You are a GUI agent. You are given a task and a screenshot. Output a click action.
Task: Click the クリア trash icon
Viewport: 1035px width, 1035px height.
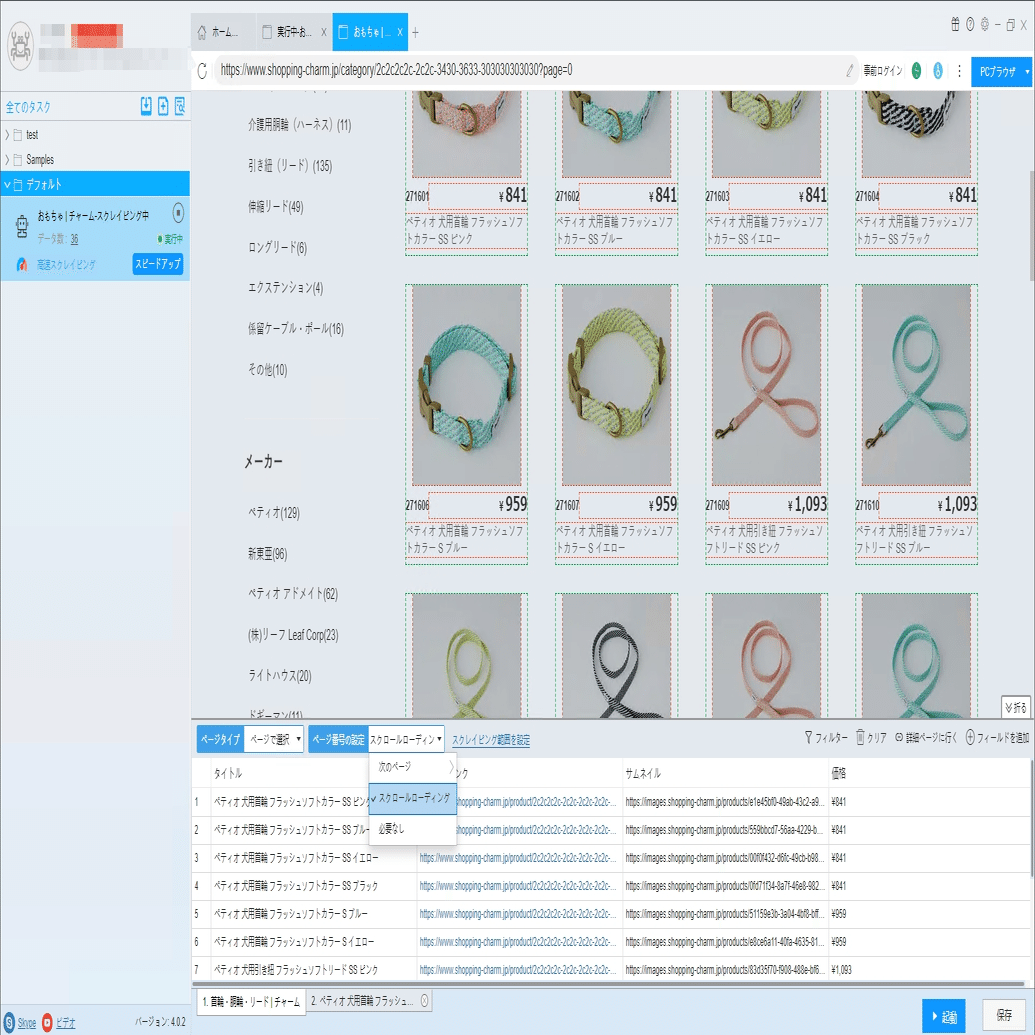tap(860, 737)
